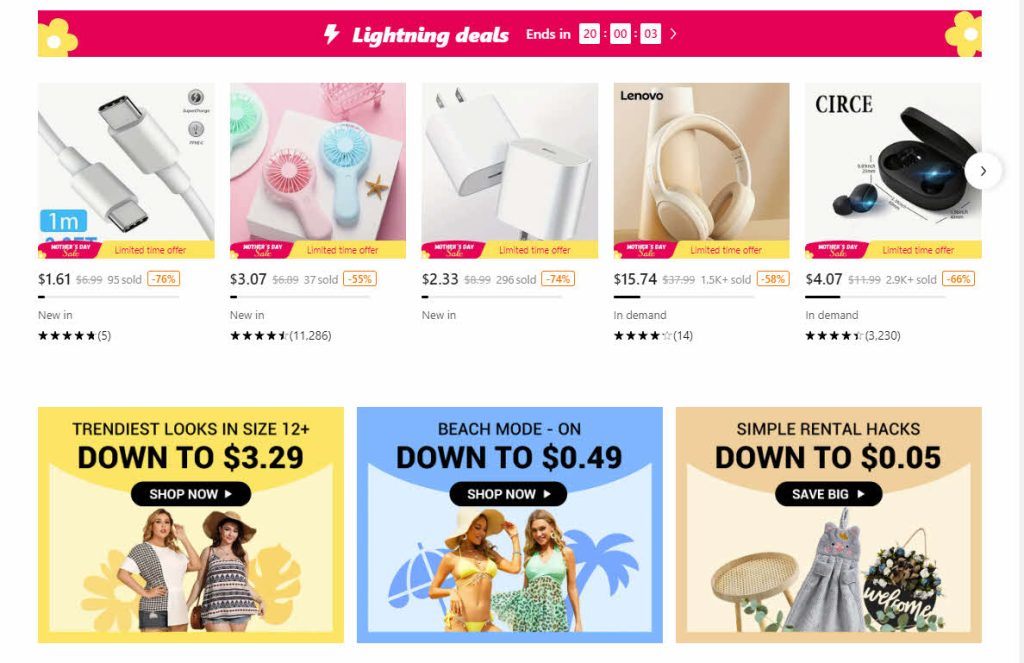Open Lightning deals via banner arrow chevron
The width and height of the screenshot is (1024, 663).
point(673,34)
